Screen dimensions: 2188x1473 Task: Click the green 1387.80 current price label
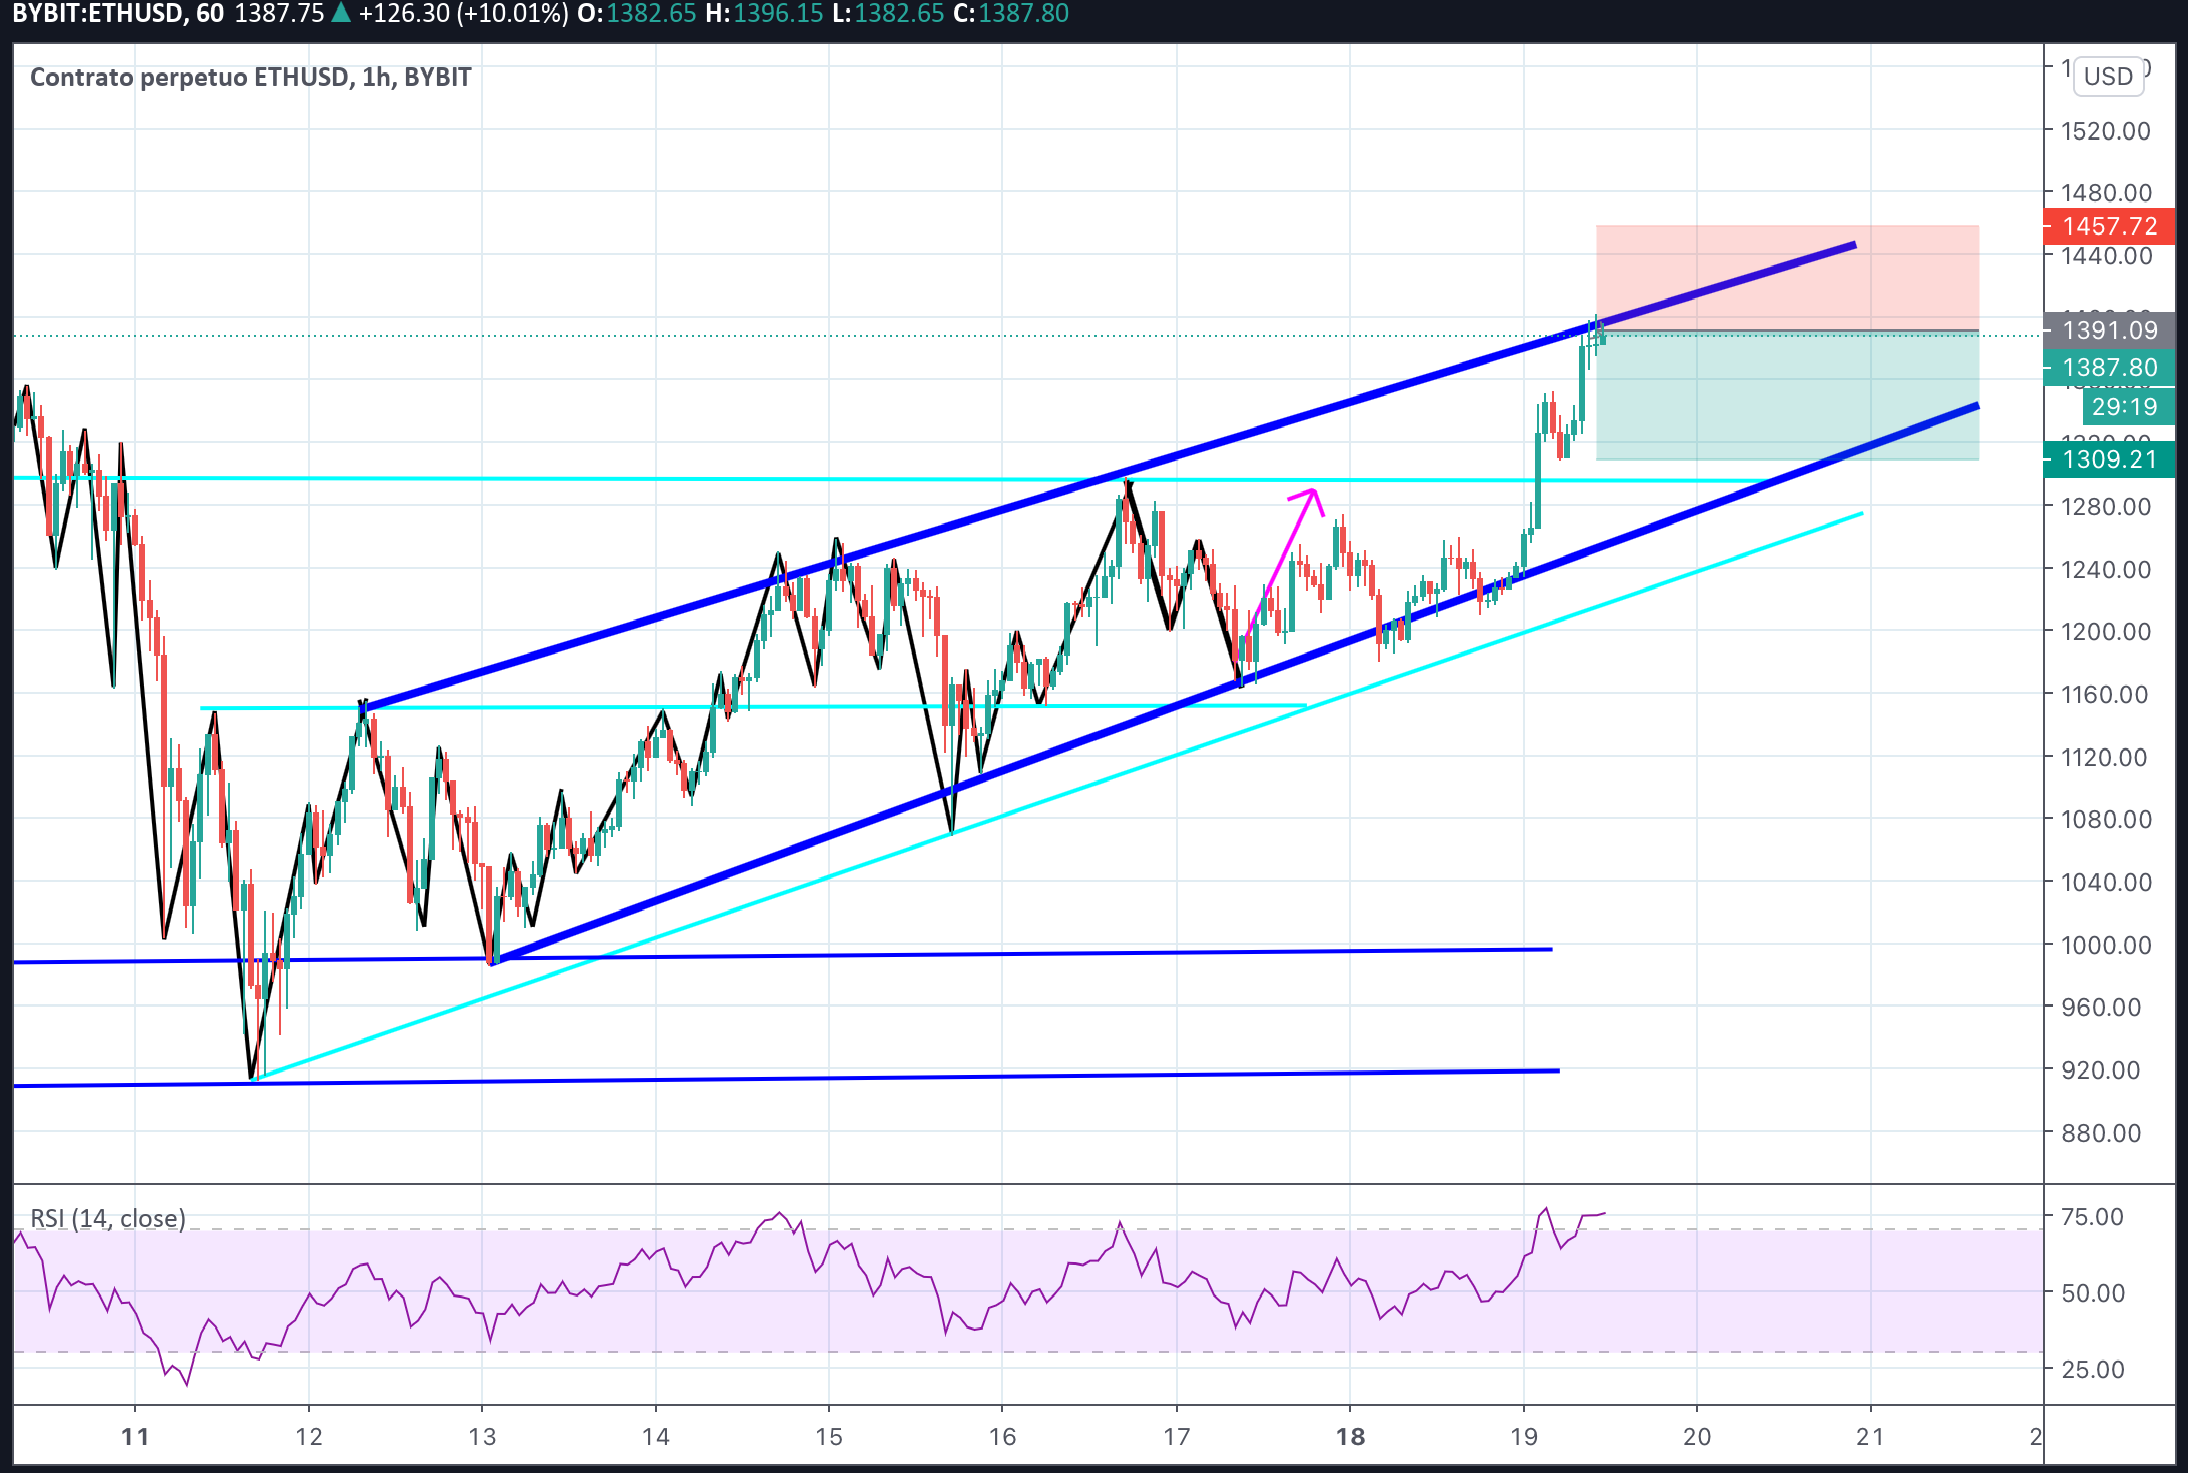click(2110, 368)
